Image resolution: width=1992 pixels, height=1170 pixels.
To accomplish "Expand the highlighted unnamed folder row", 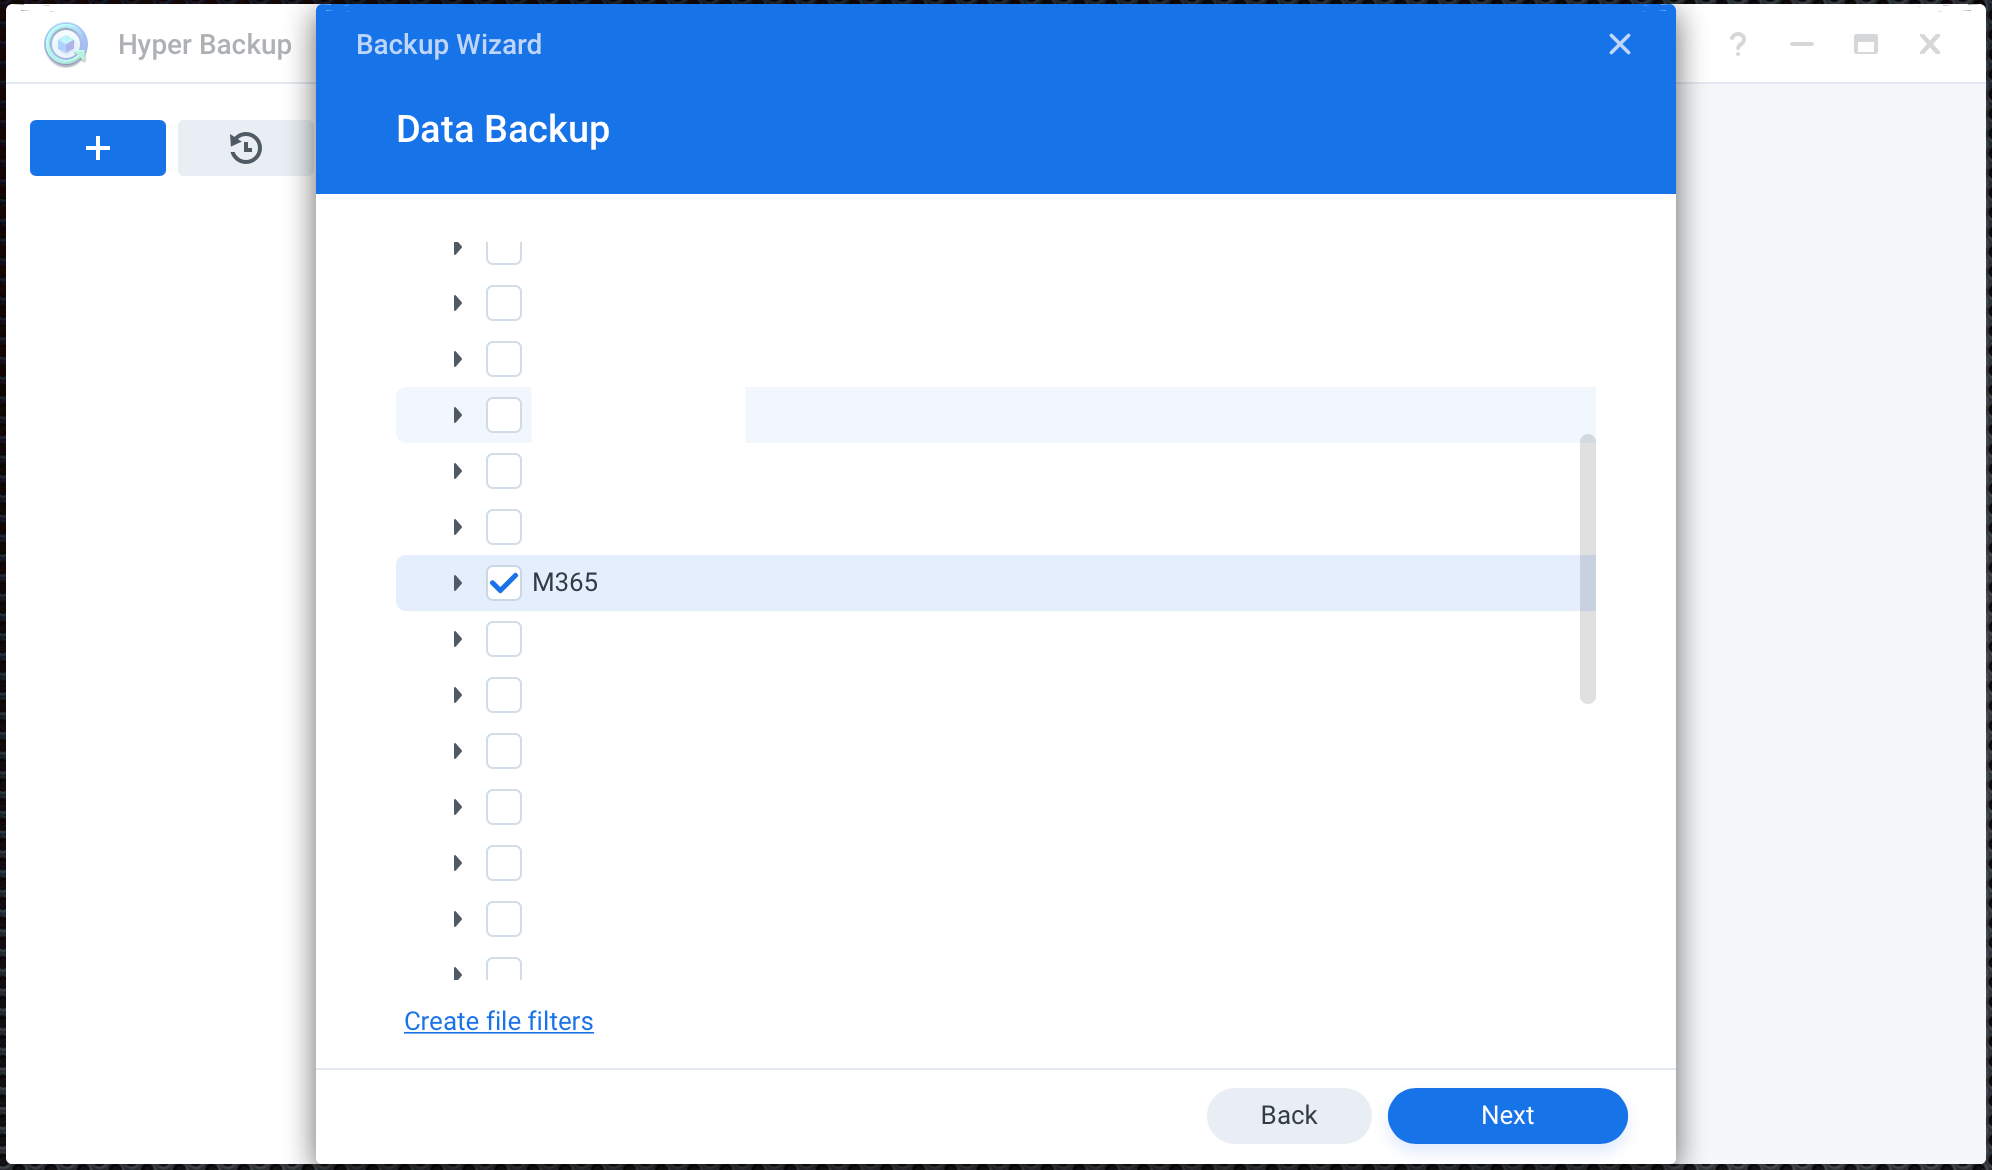I will [458, 415].
